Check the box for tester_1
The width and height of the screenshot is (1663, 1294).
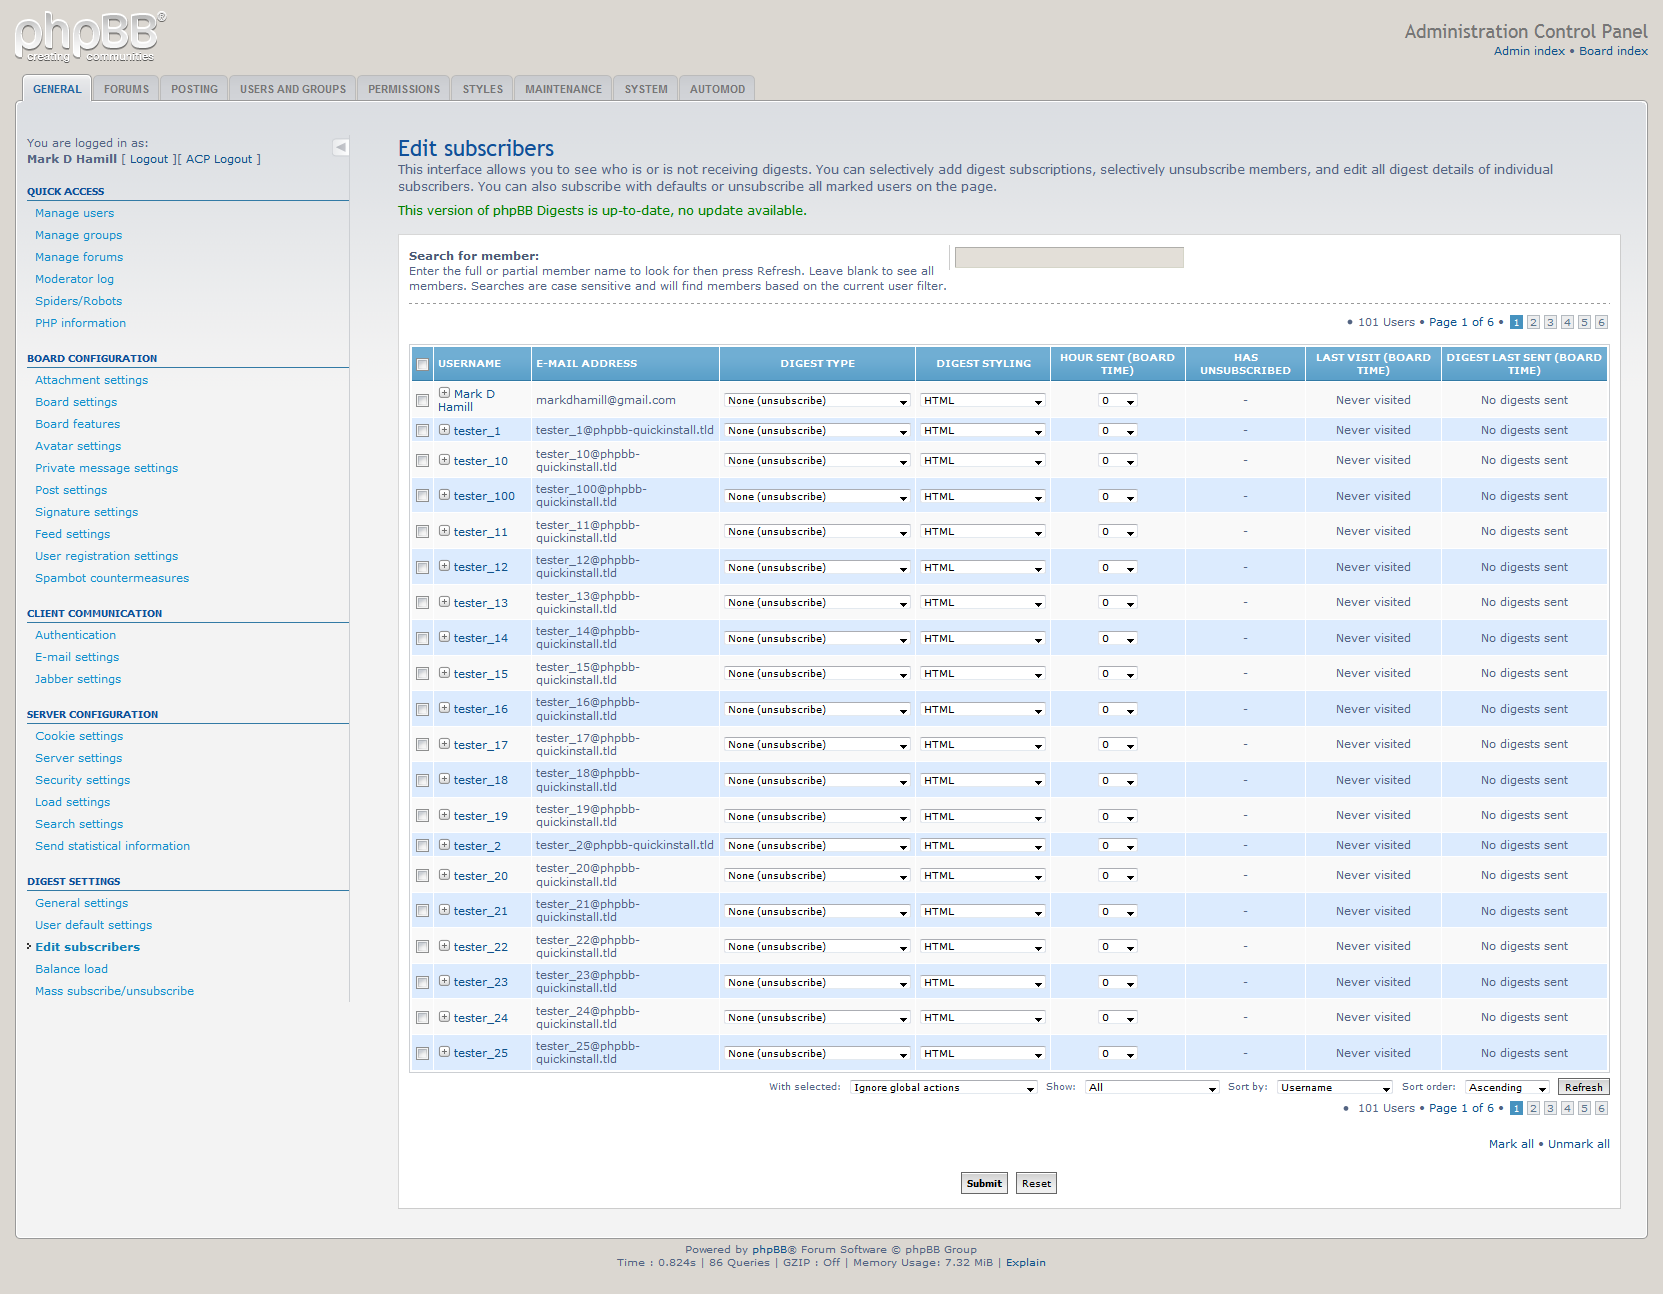422,431
